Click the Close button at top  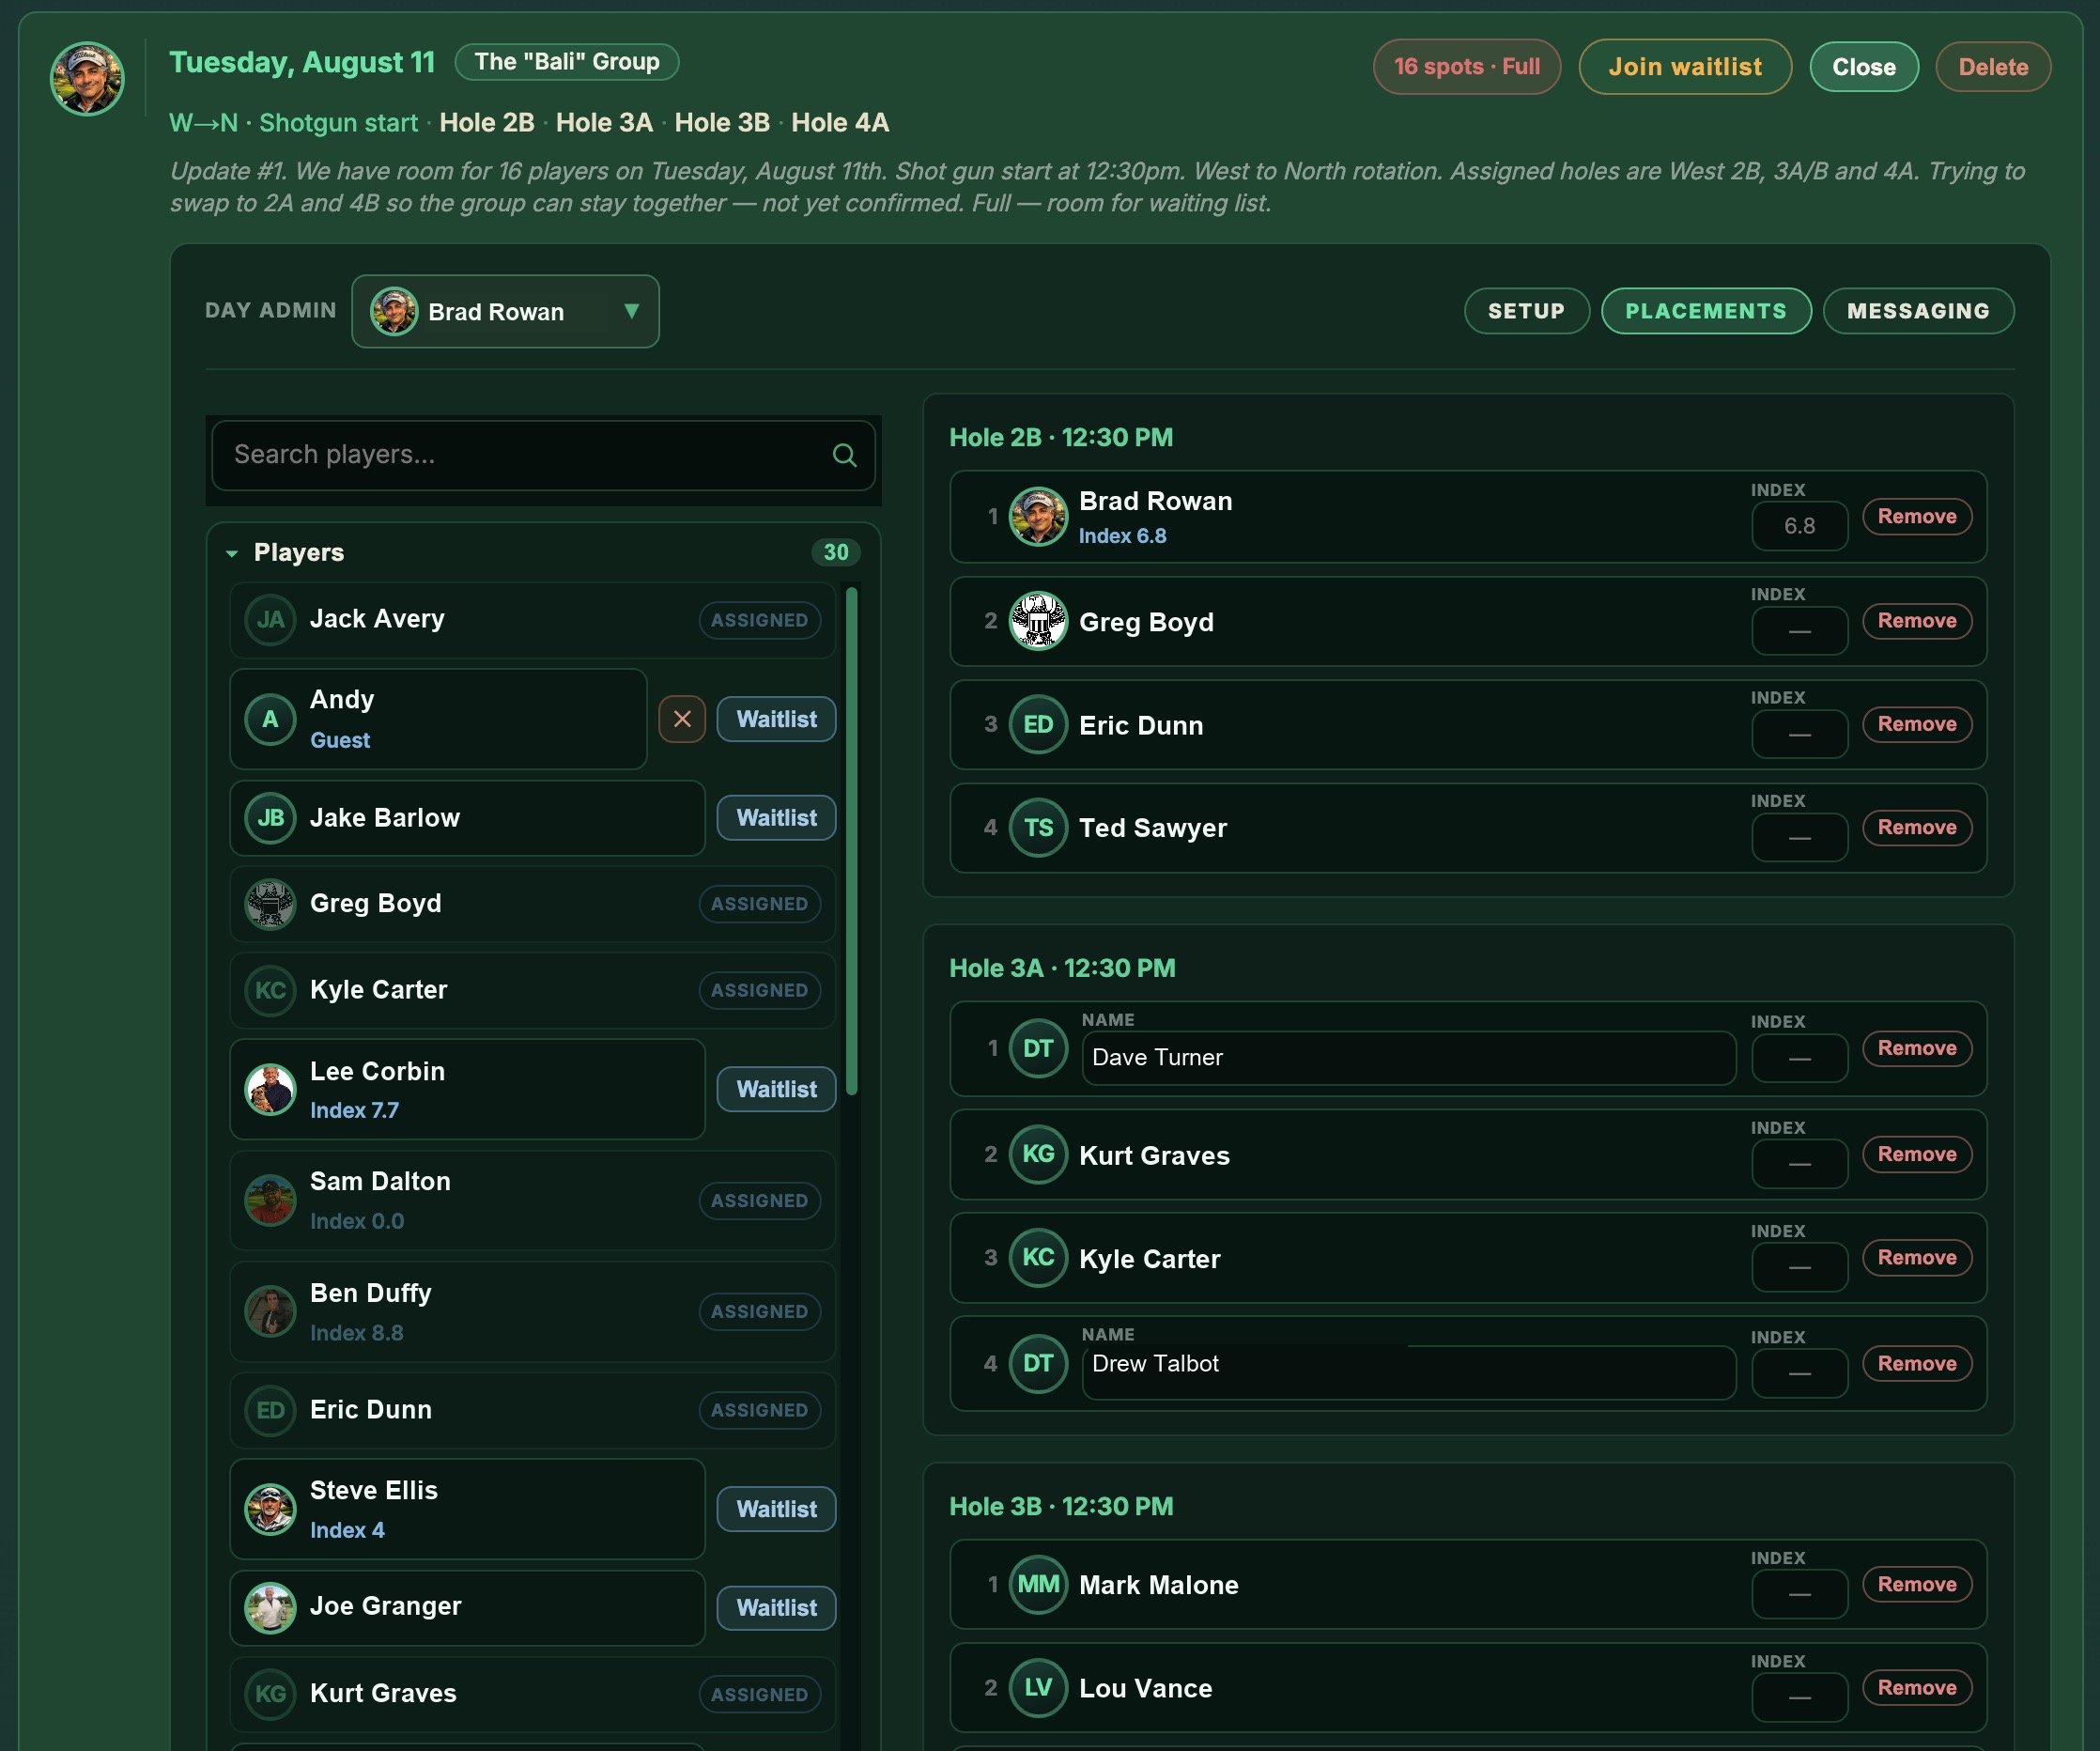point(1864,67)
